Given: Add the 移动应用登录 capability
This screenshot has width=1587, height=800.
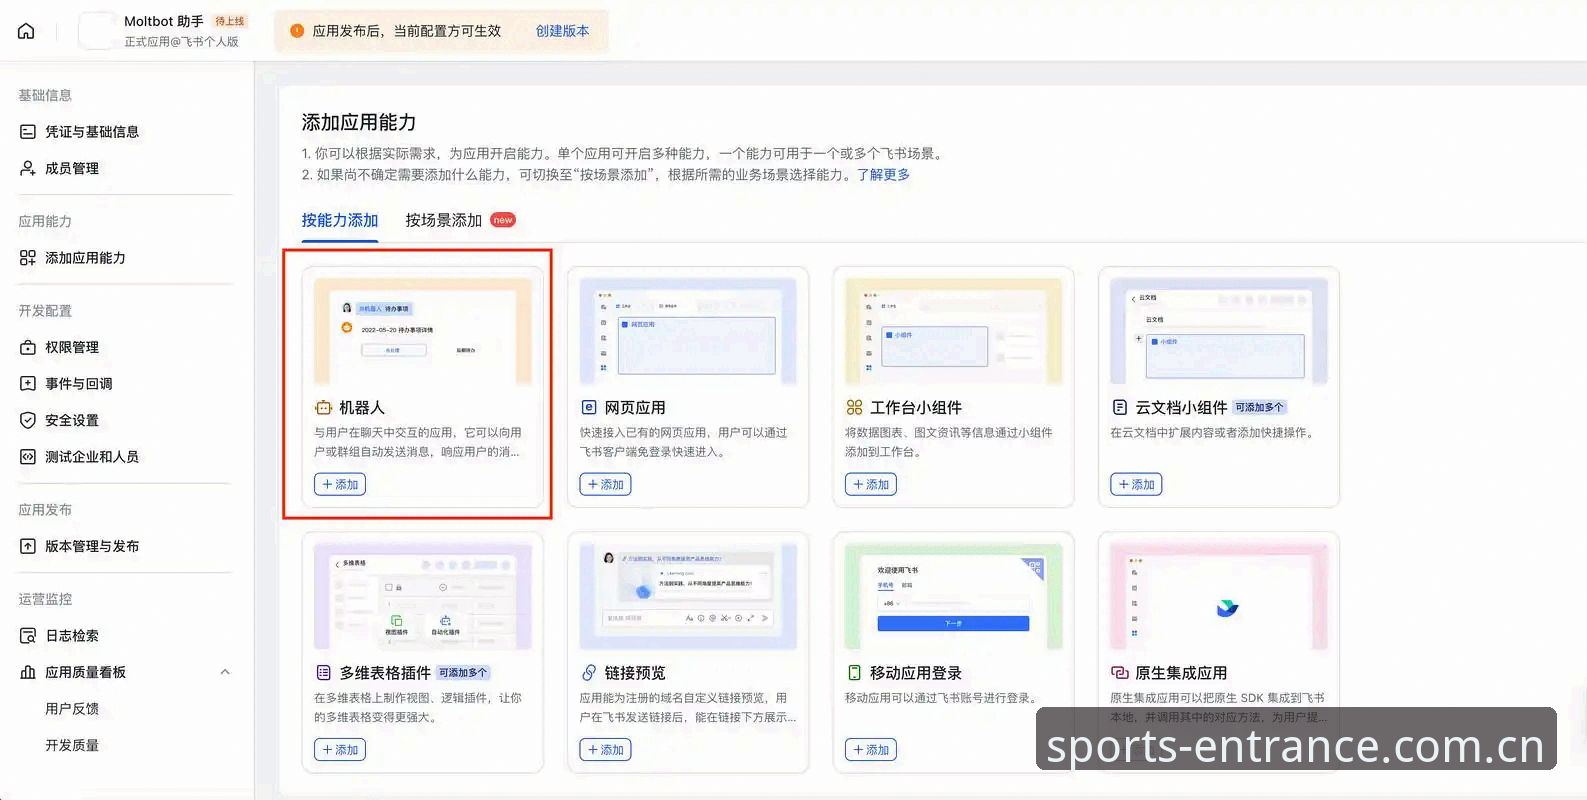Looking at the screenshot, I should pos(871,749).
